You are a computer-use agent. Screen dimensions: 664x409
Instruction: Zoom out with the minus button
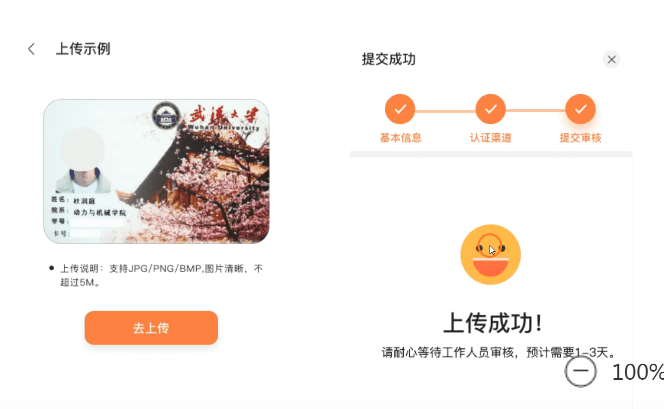[581, 371]
